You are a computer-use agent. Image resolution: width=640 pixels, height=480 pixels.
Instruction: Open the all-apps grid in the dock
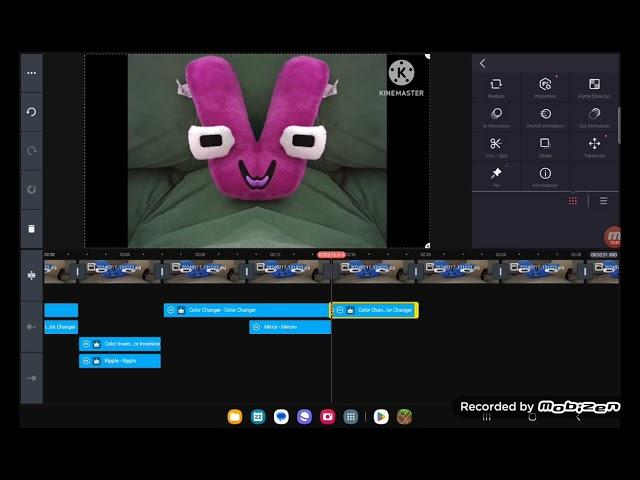point(351,417)
